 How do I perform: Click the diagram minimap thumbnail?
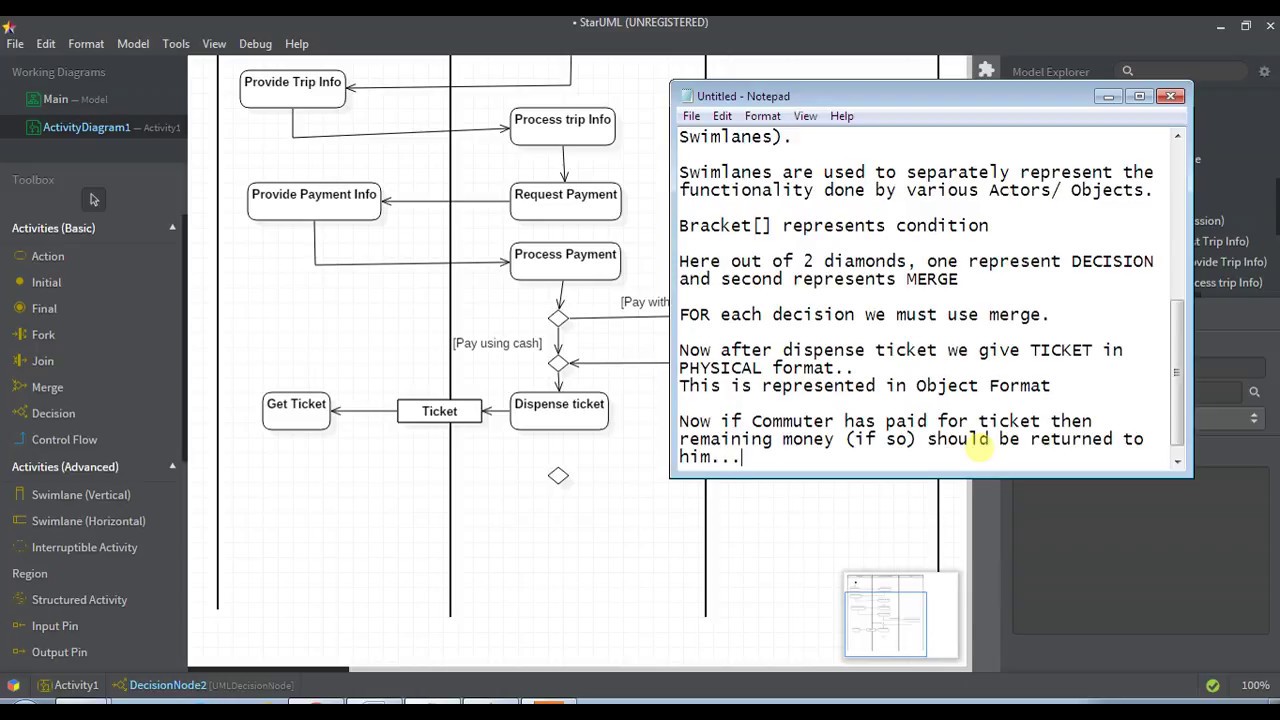[901, 616]
